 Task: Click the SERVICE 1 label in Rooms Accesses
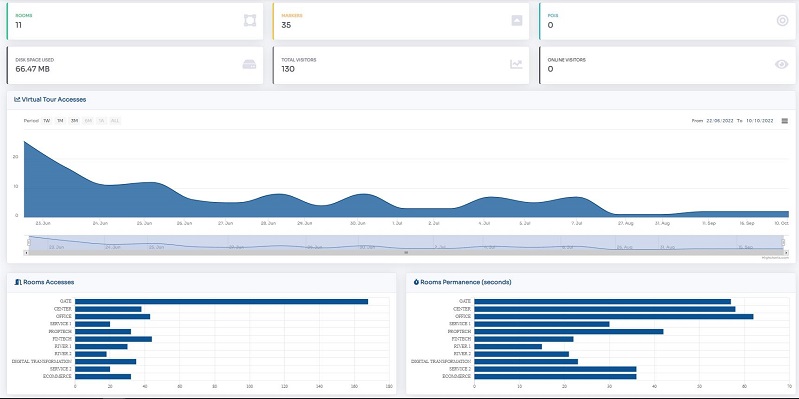[x=61, y=324]
